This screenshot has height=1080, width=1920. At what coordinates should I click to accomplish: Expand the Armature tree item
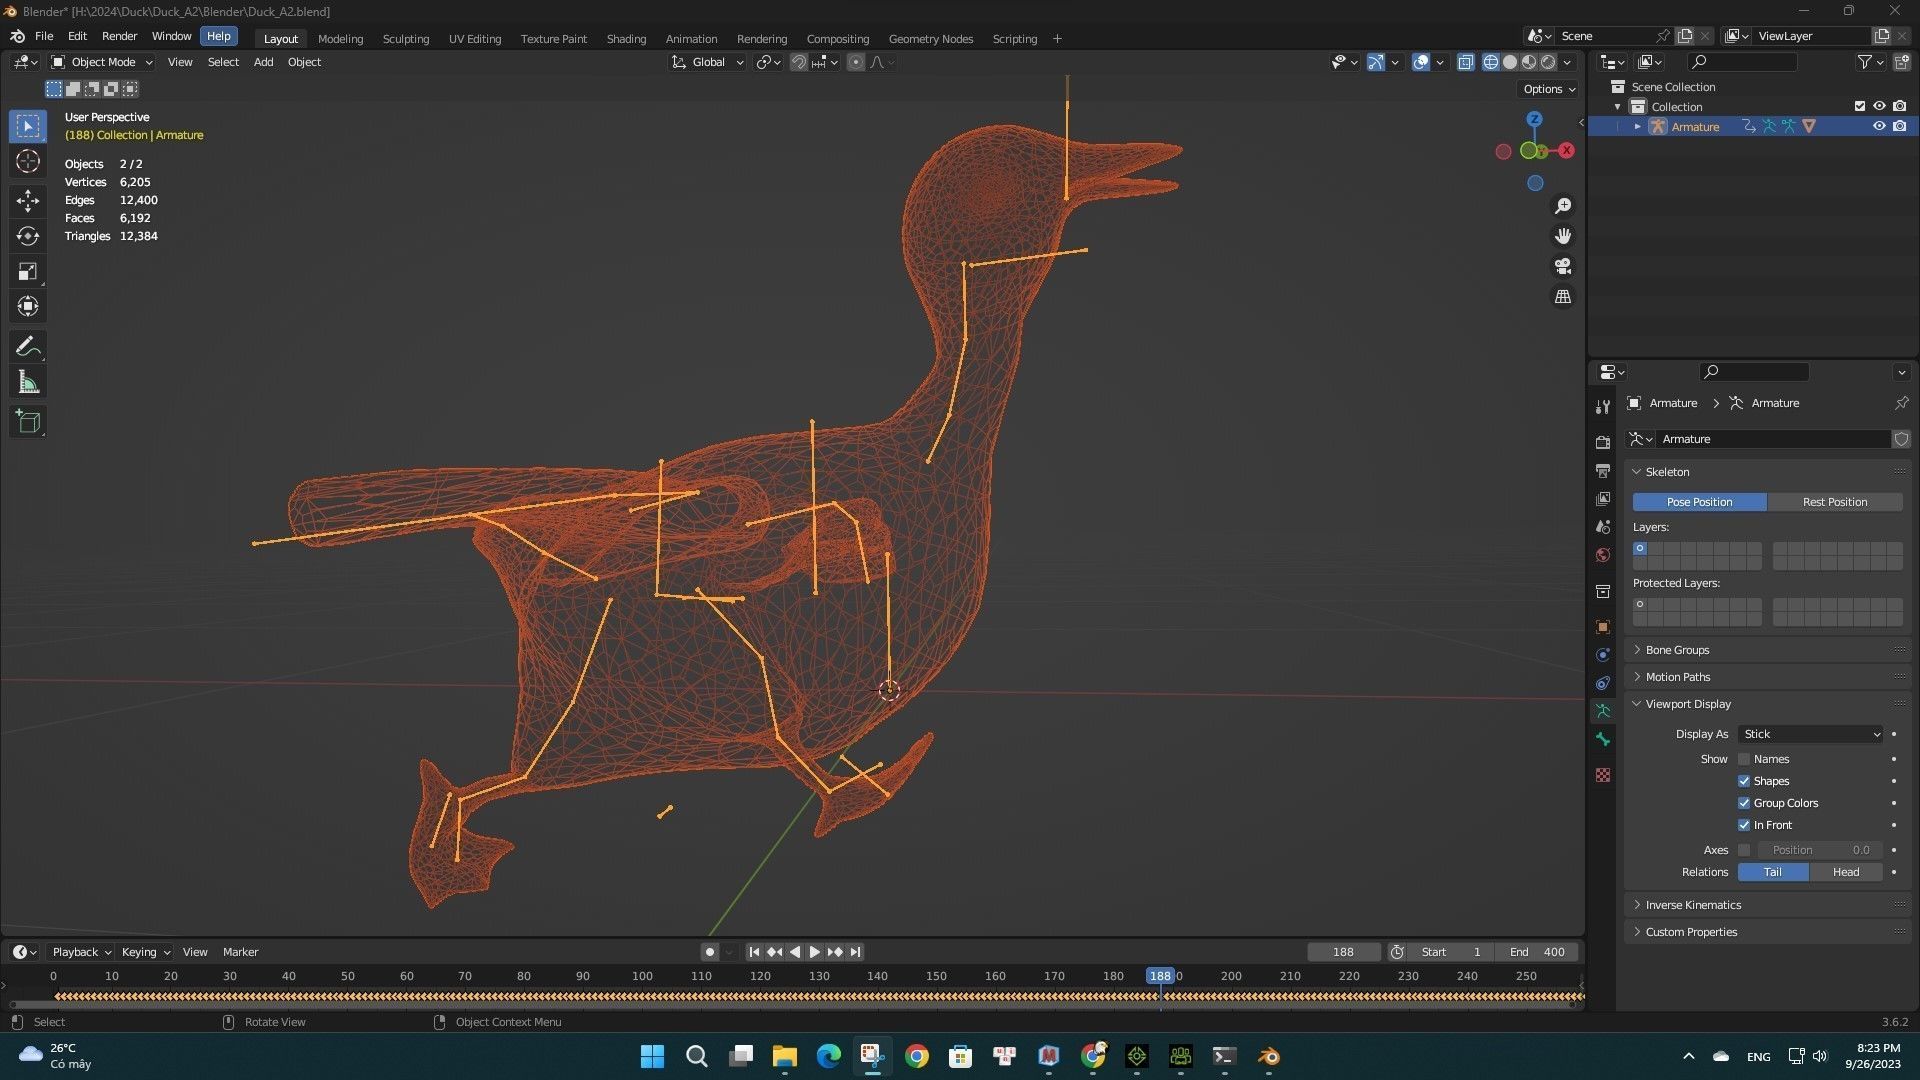(1637, 126)
